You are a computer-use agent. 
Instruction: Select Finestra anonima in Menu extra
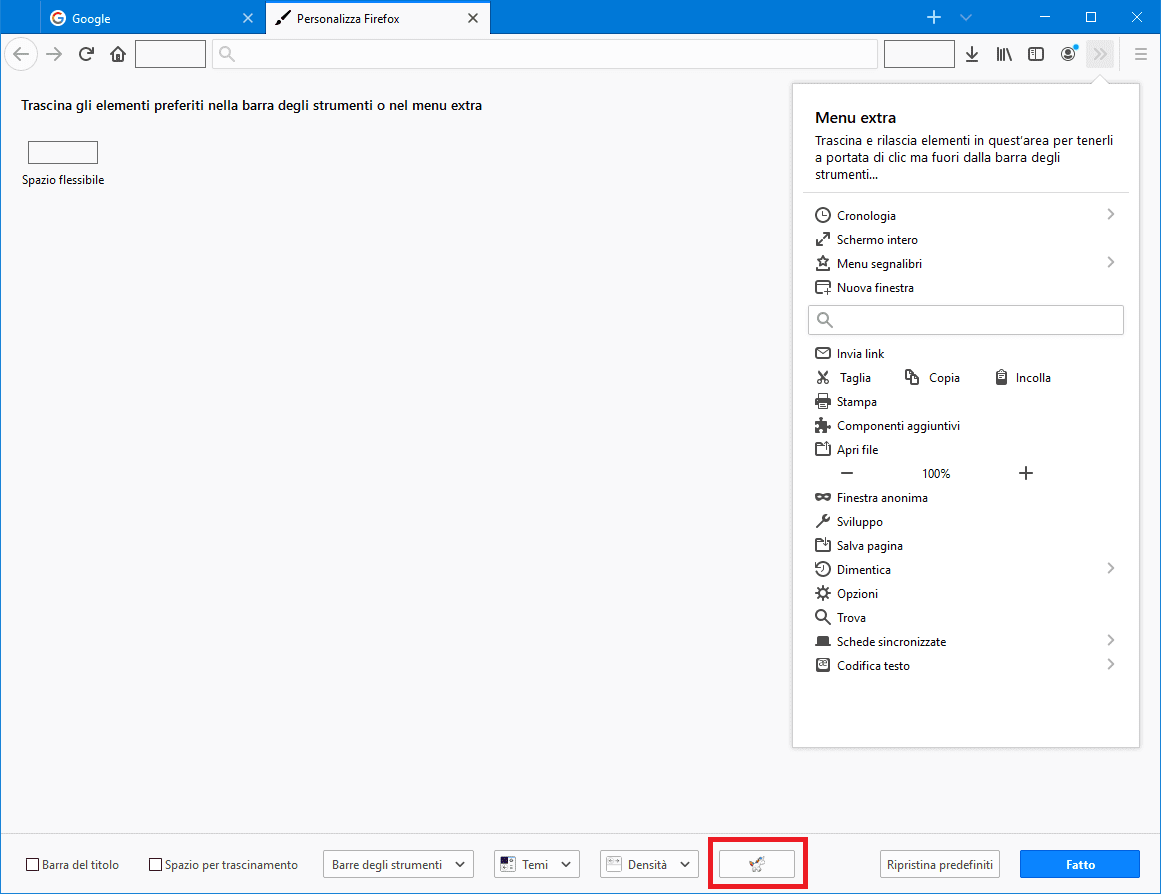pos(882,498)
